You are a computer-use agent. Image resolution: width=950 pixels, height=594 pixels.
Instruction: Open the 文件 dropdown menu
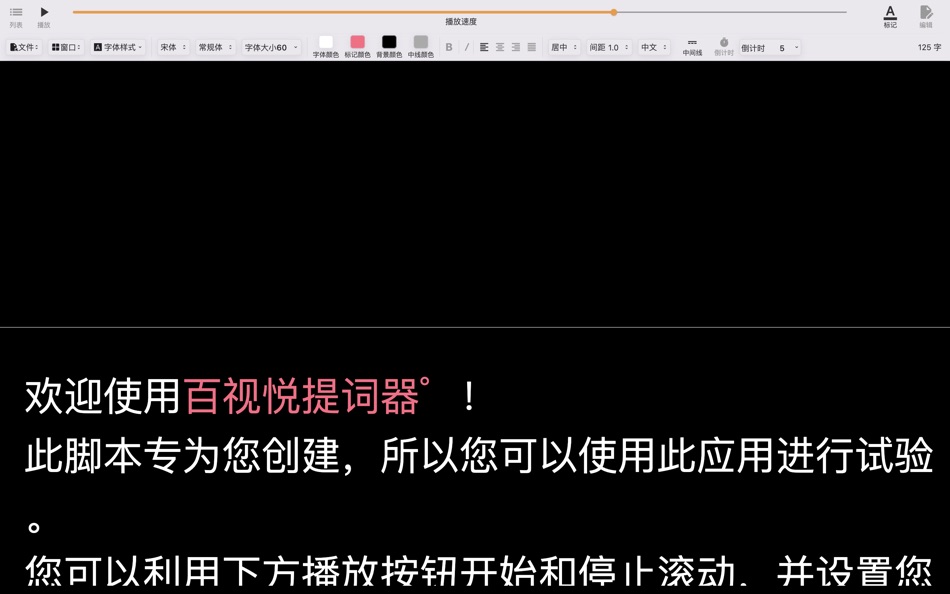click(x=24, y=47)
